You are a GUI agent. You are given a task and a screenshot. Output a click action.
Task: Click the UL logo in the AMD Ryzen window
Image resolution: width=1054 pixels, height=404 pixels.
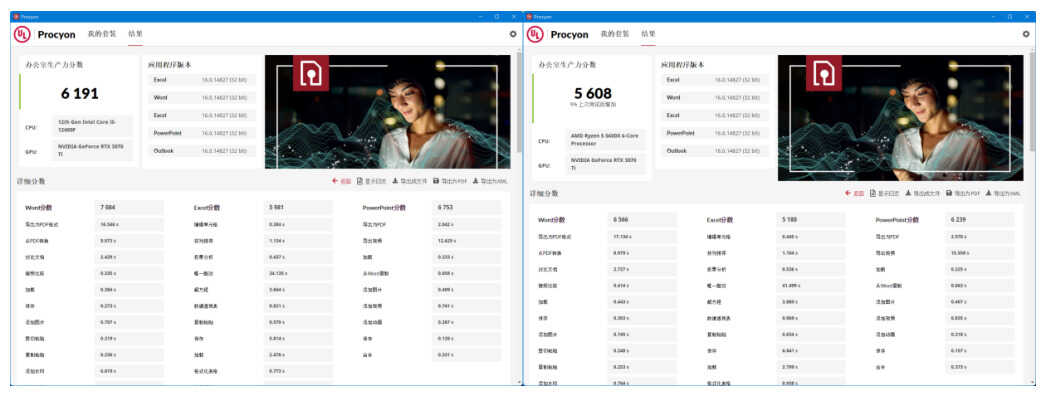point(535,34)
